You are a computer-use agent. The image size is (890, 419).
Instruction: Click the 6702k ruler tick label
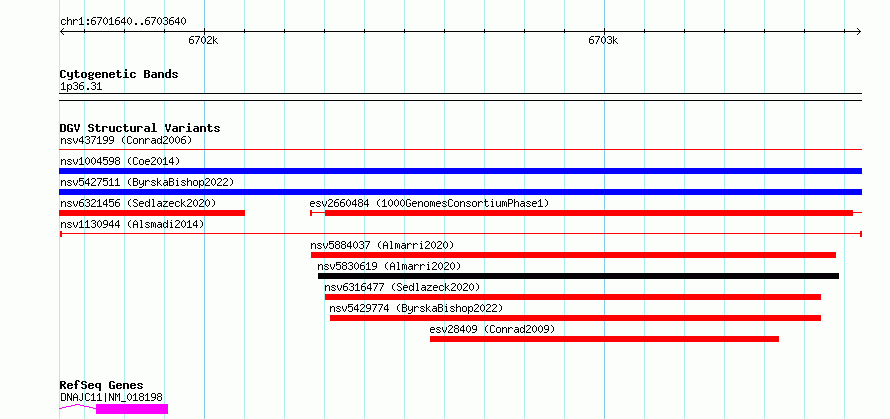pos(203,40)
